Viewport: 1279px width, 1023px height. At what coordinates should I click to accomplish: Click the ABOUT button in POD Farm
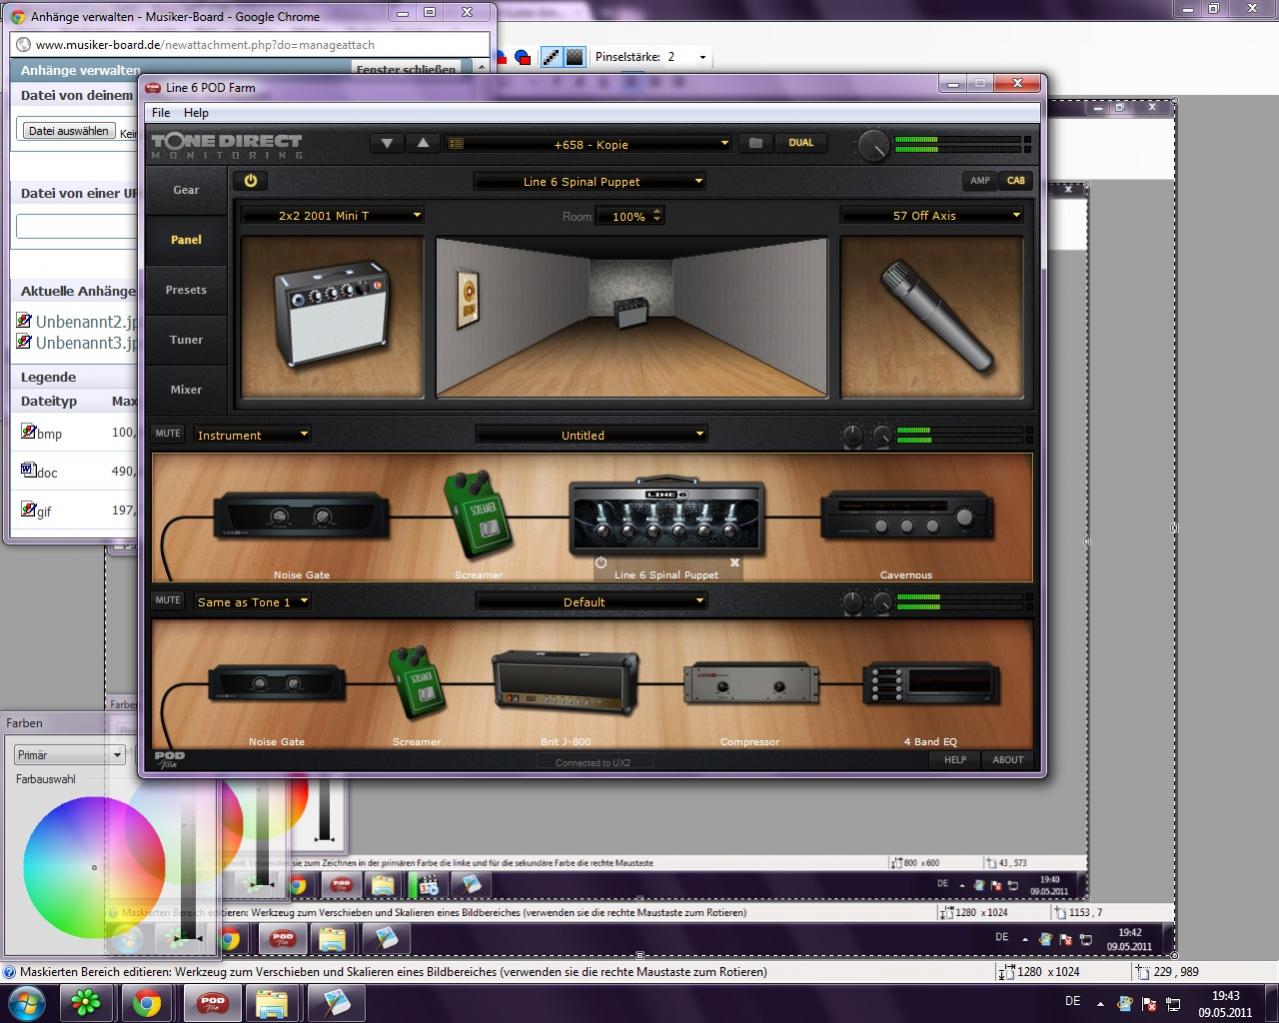(x=1008, y=760)
